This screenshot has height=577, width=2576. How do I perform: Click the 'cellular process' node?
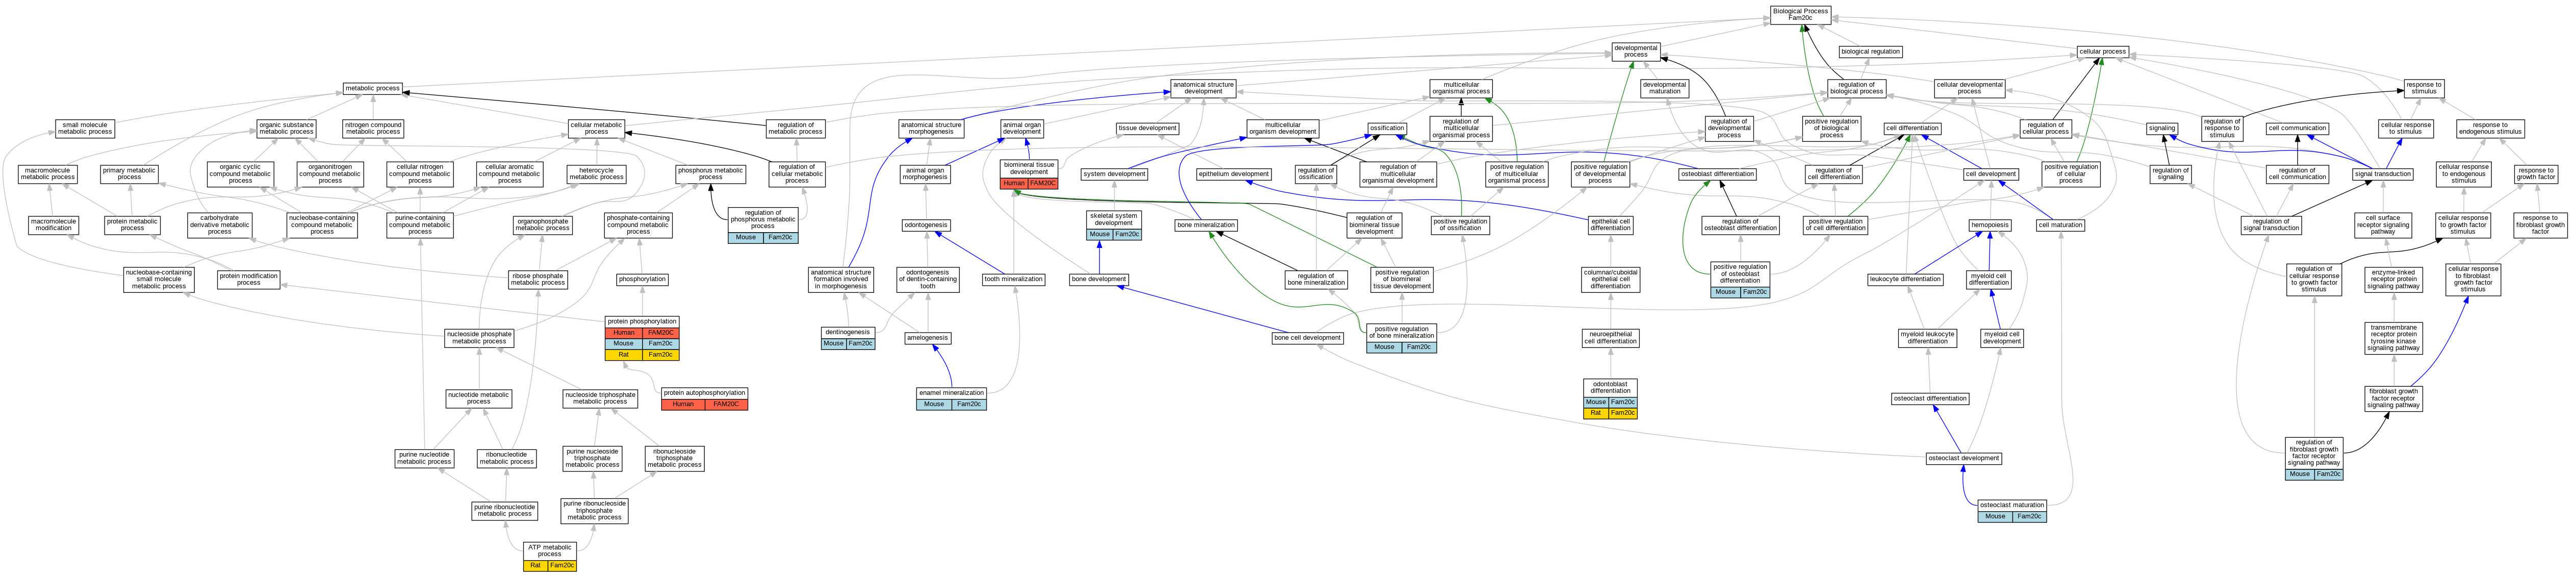(2102, 52)
